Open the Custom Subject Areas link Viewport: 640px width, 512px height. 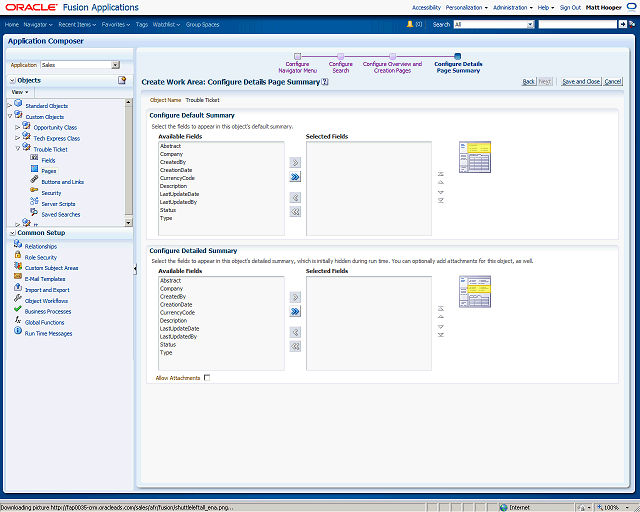click(51, 268)
